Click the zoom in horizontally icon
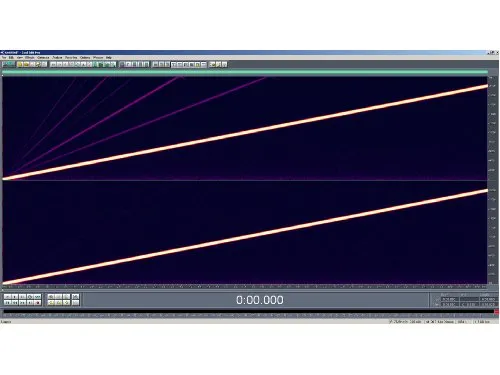The width and height of the screenshot is (500, 375). pyautogui.click(x=51, y=296)
